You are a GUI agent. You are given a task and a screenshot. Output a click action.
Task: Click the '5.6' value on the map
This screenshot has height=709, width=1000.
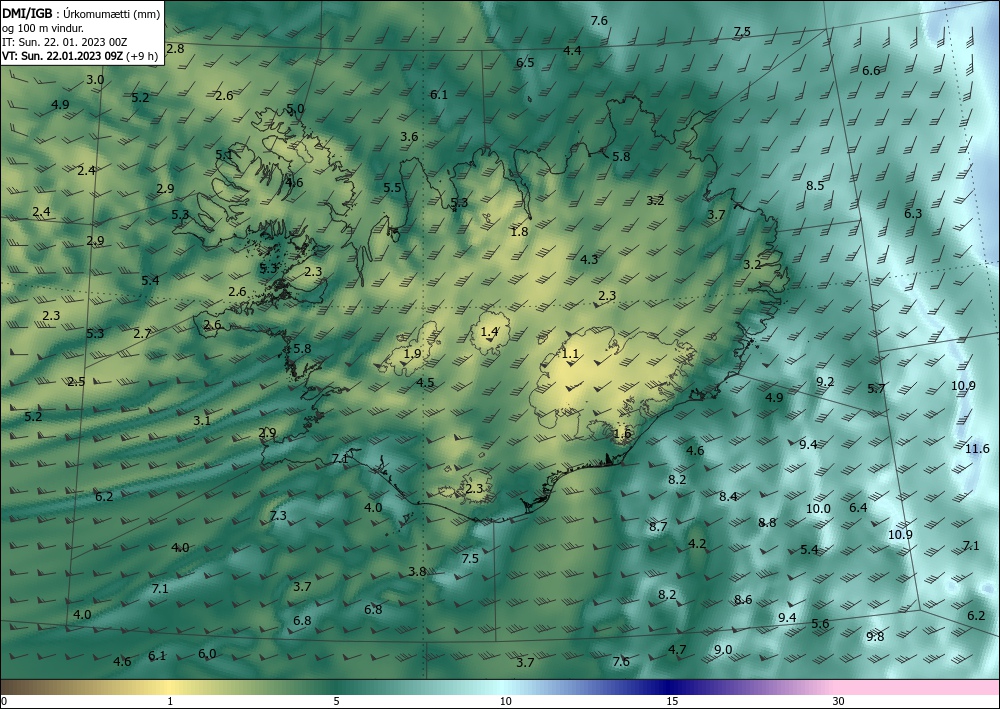click(820, 624)
